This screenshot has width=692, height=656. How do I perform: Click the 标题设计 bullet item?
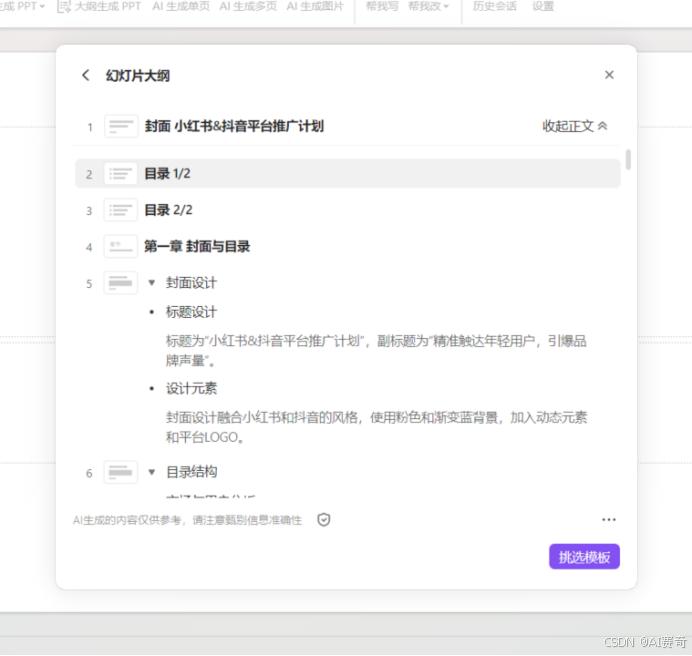(x=191, y=312)
